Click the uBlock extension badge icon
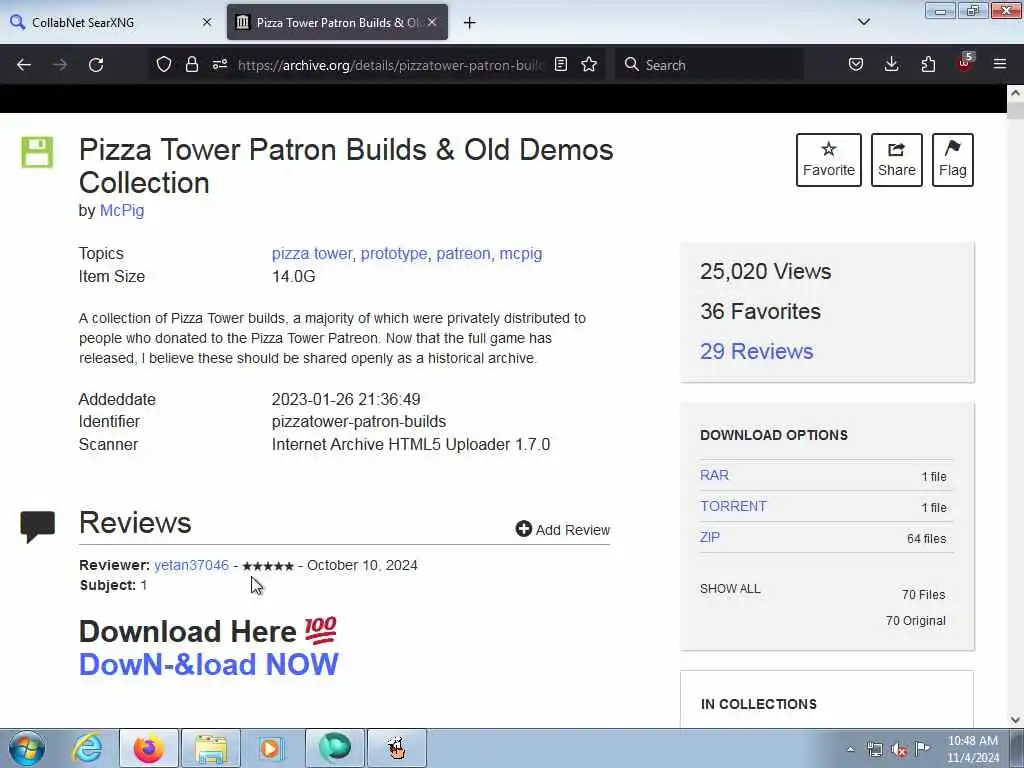 965,63
